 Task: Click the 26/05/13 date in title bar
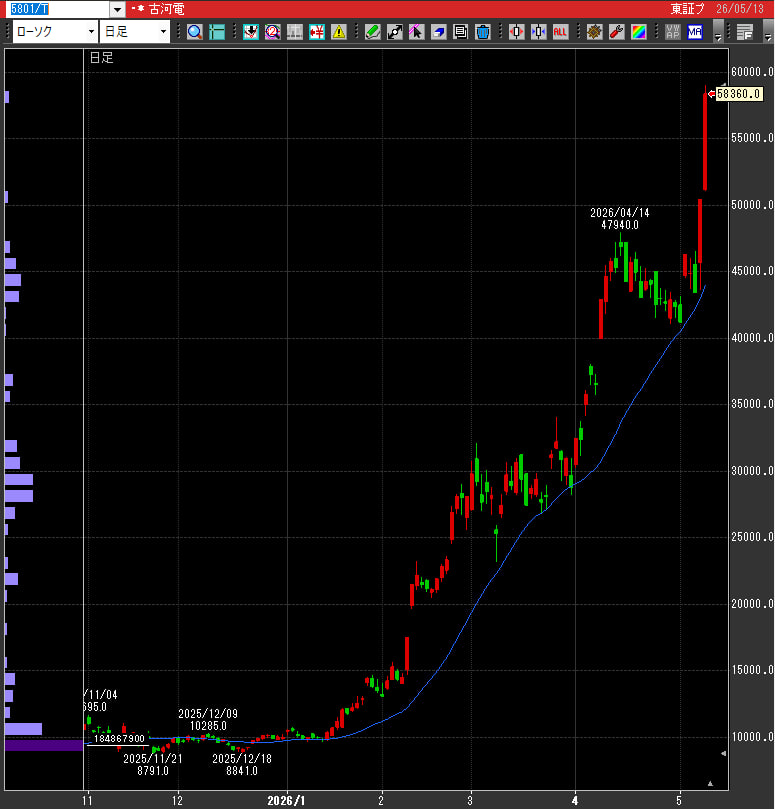(x=739, y=9)
